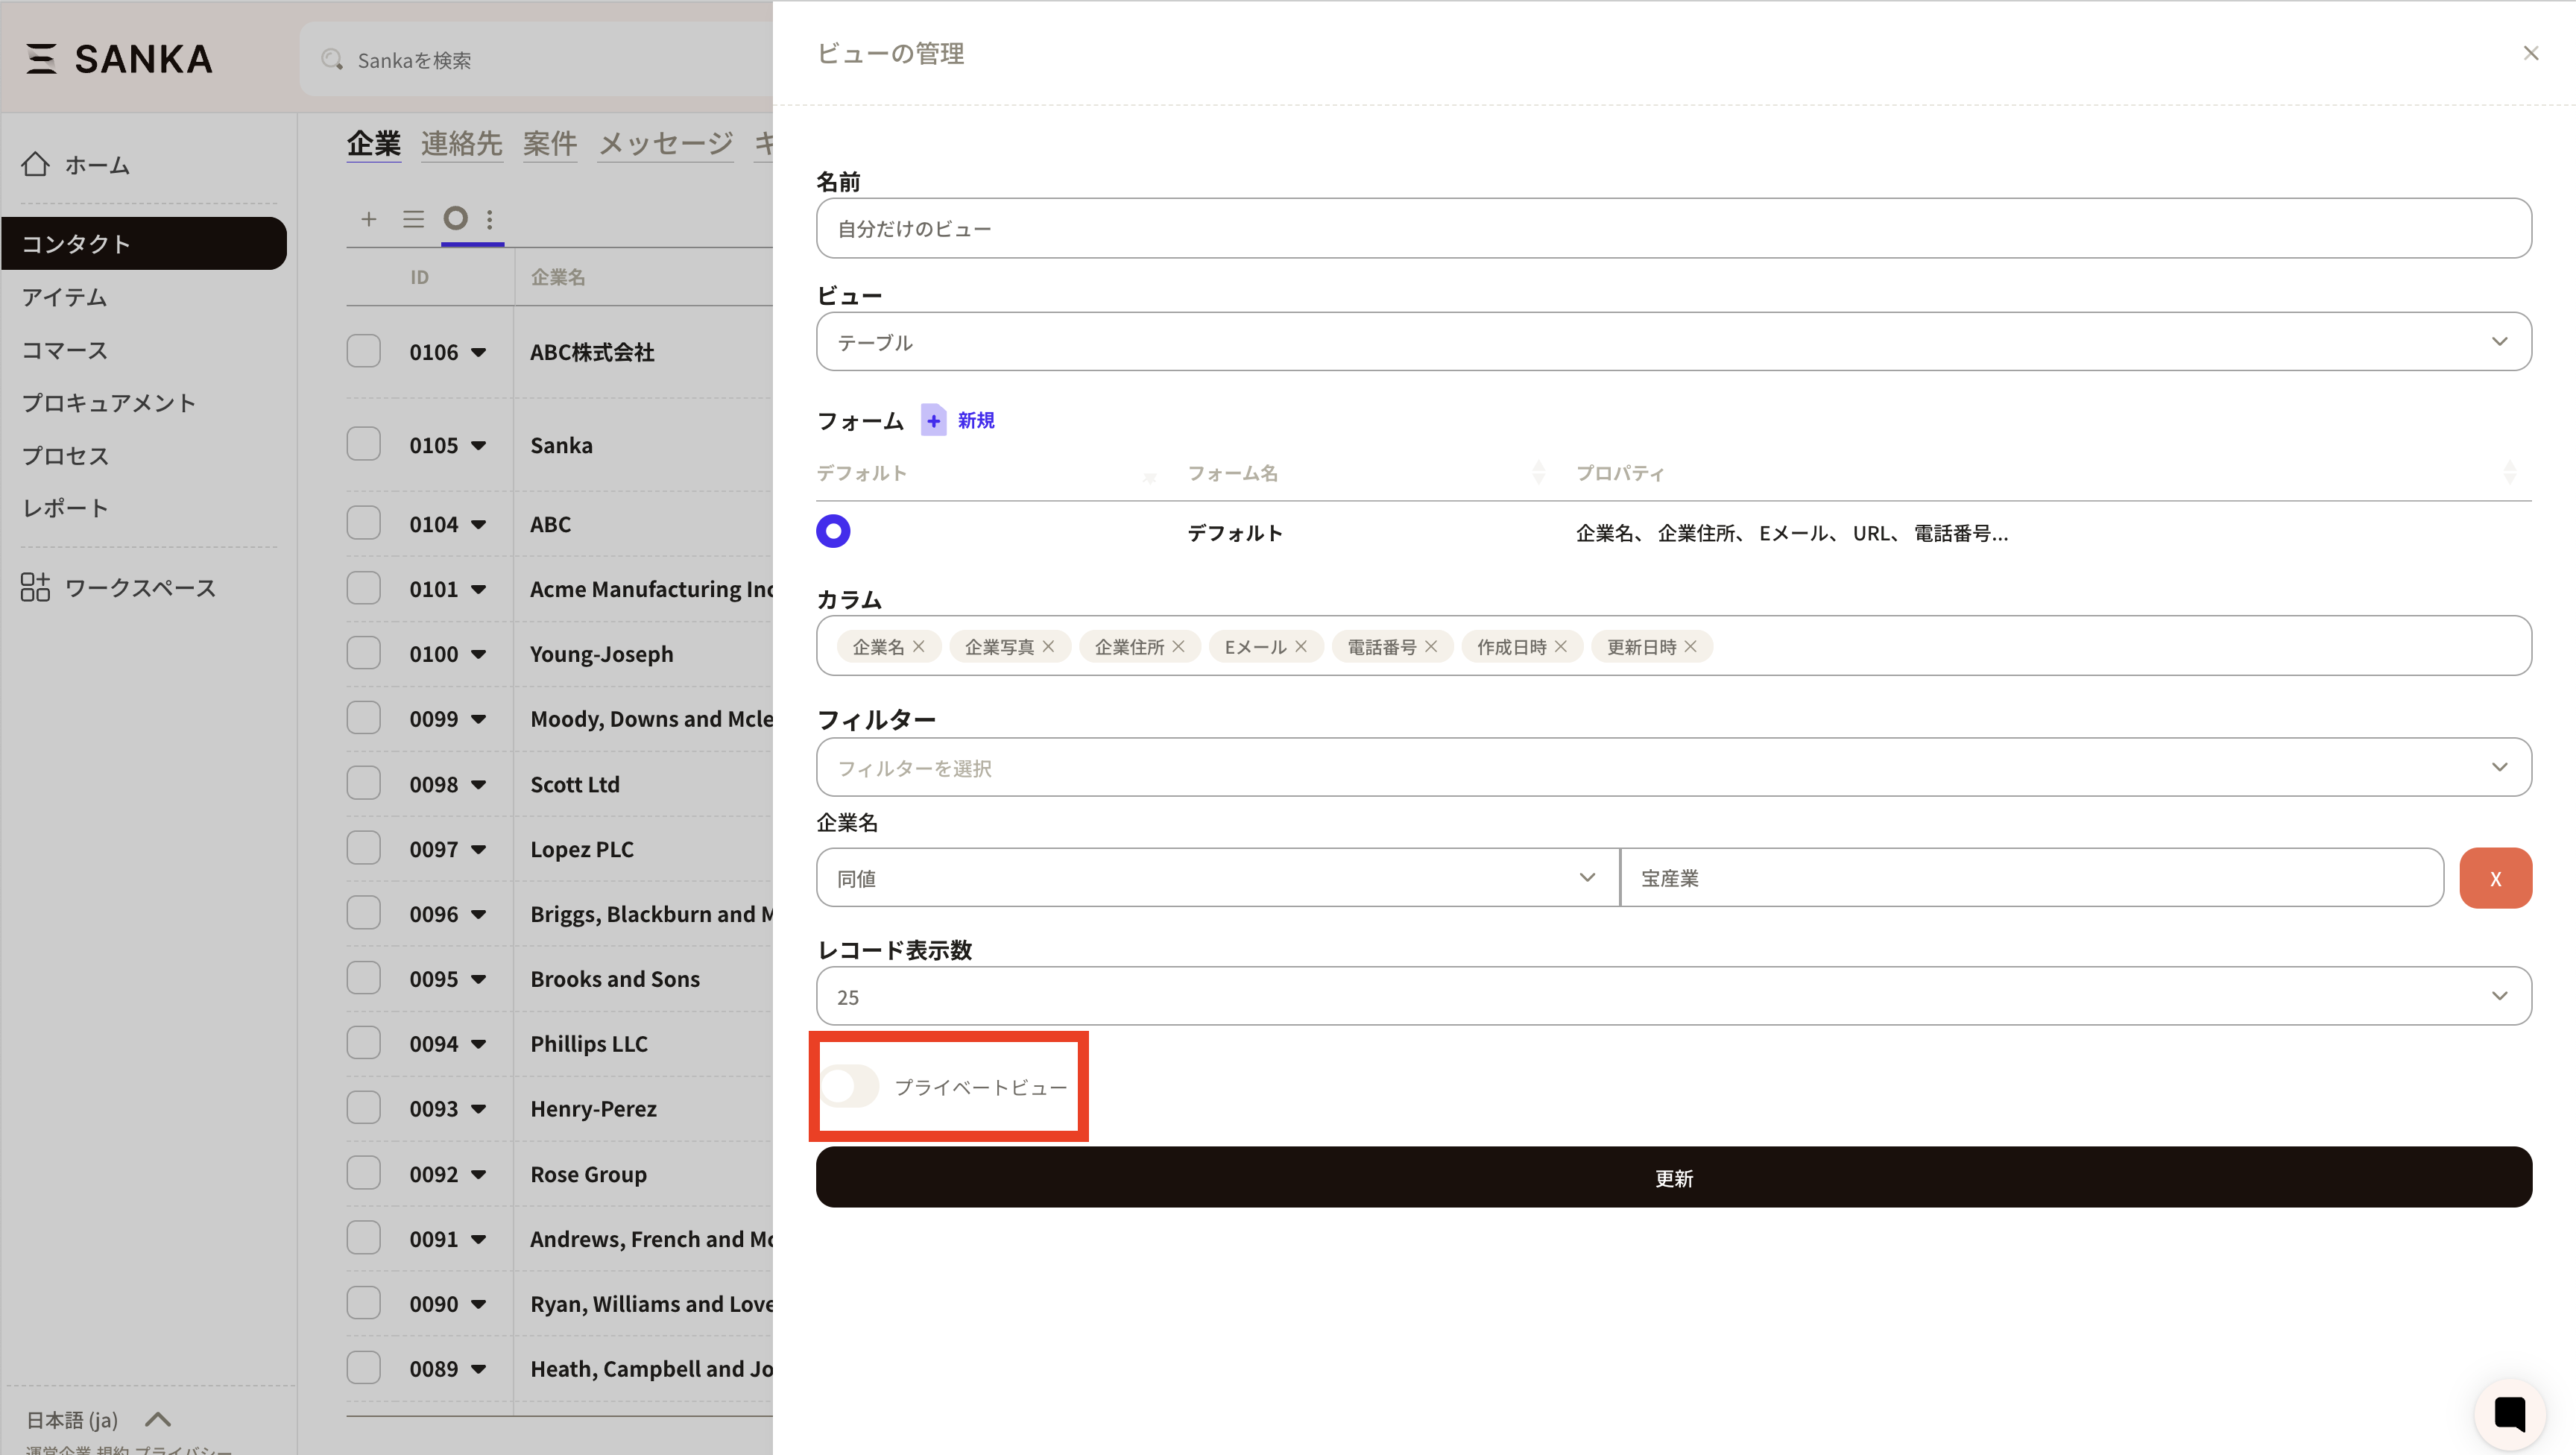2576x1455 pixels.
Task: Open the three-dot view options menu
Action: [x=489, y=219]
